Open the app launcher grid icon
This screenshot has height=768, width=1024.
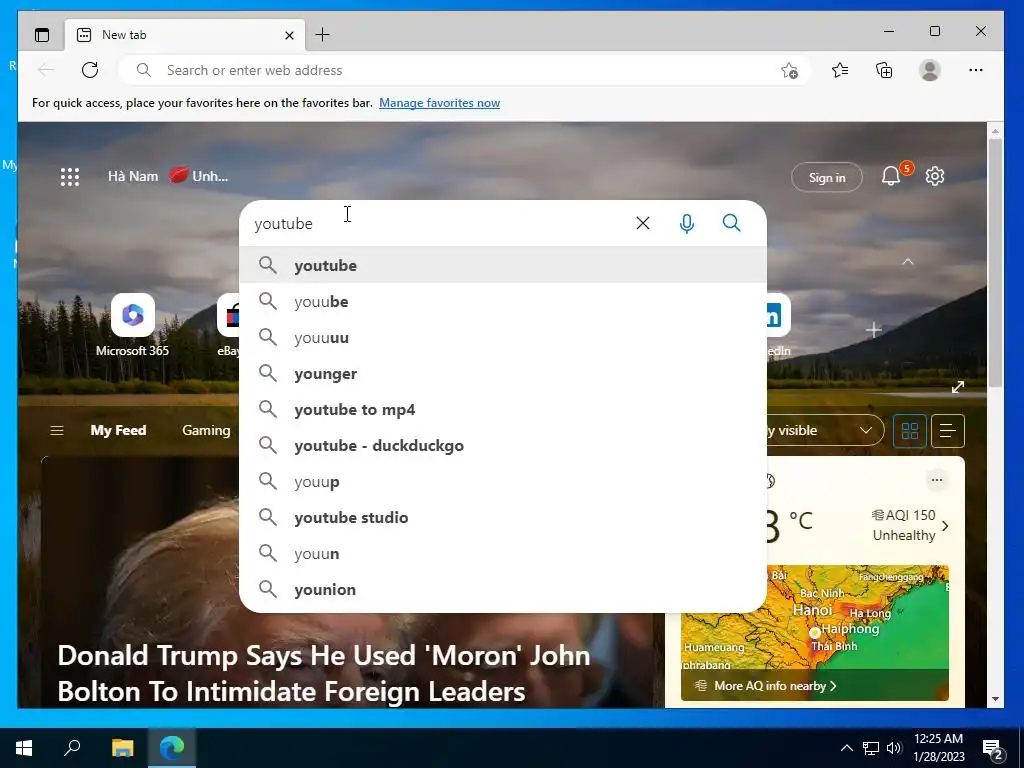tap(70, 176)
